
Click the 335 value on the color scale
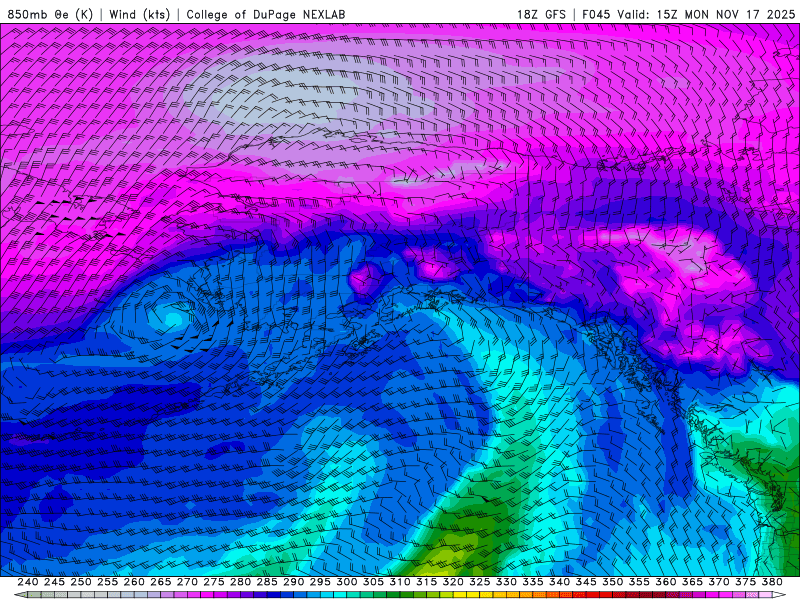[x=533, y=582]
